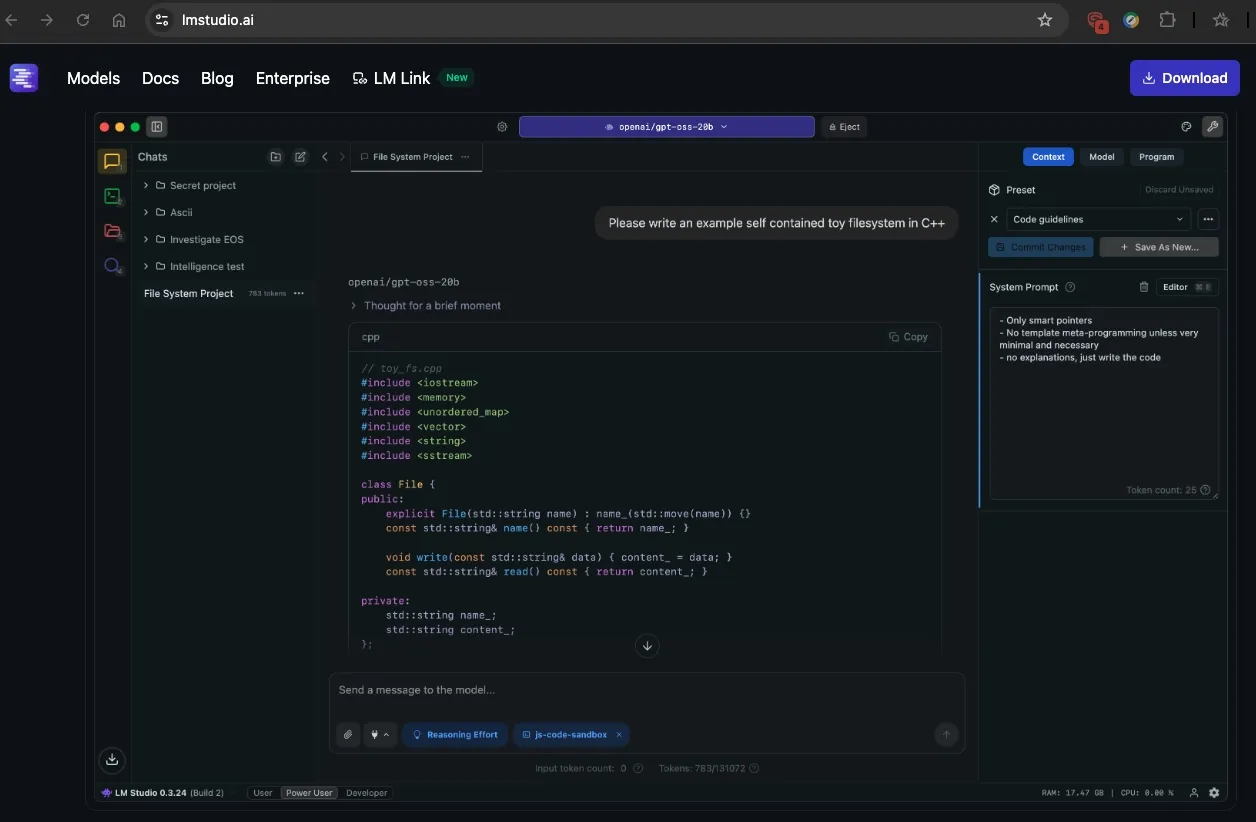Go back using the left chevron arrow
The width and height of the screenshot is (1256, 822).
[325, 157]
